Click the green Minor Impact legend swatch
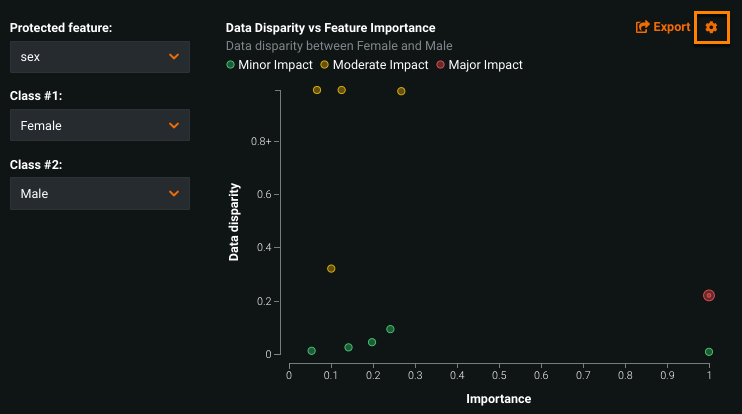Viewport: 742px width, 414px height. (231, 65)
